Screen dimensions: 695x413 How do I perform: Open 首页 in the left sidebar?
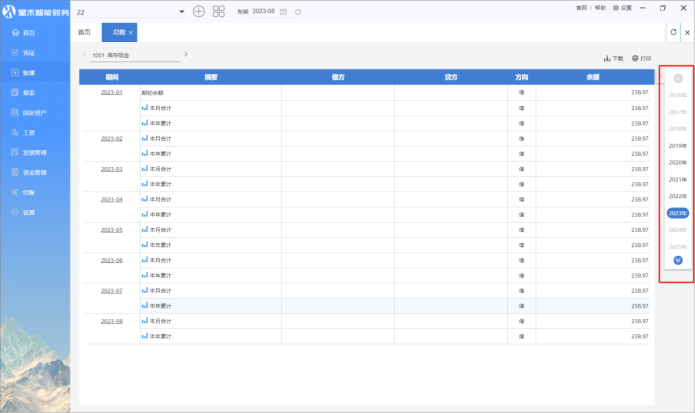(x=28, y=33)
